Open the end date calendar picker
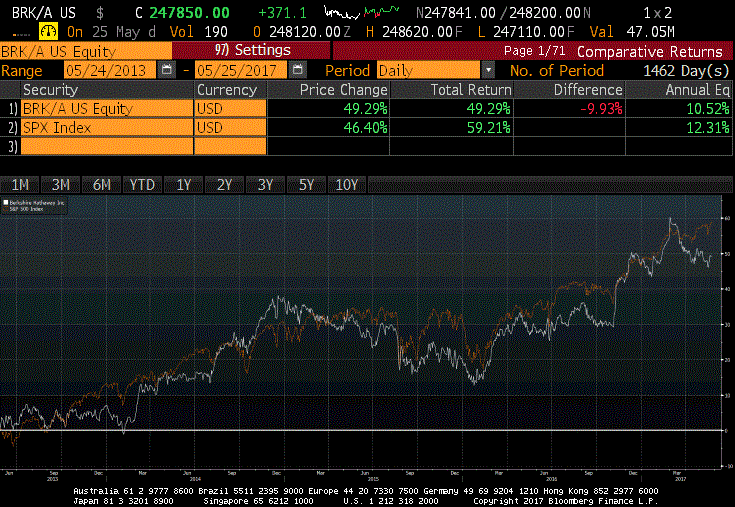Image resolution: width=735 pixels, height=507 pixels. coord(297,70)
